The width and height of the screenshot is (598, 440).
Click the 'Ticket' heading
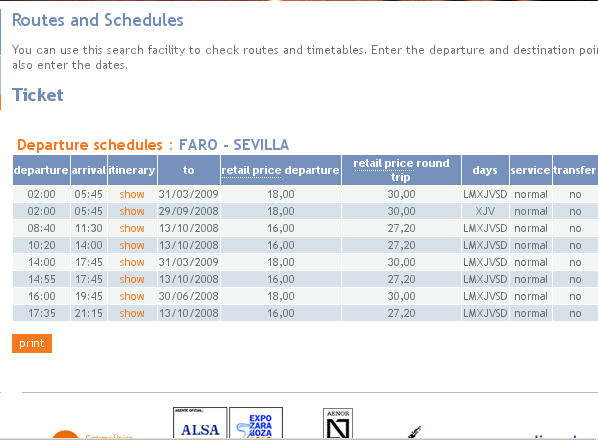click(x=38, y=95)
